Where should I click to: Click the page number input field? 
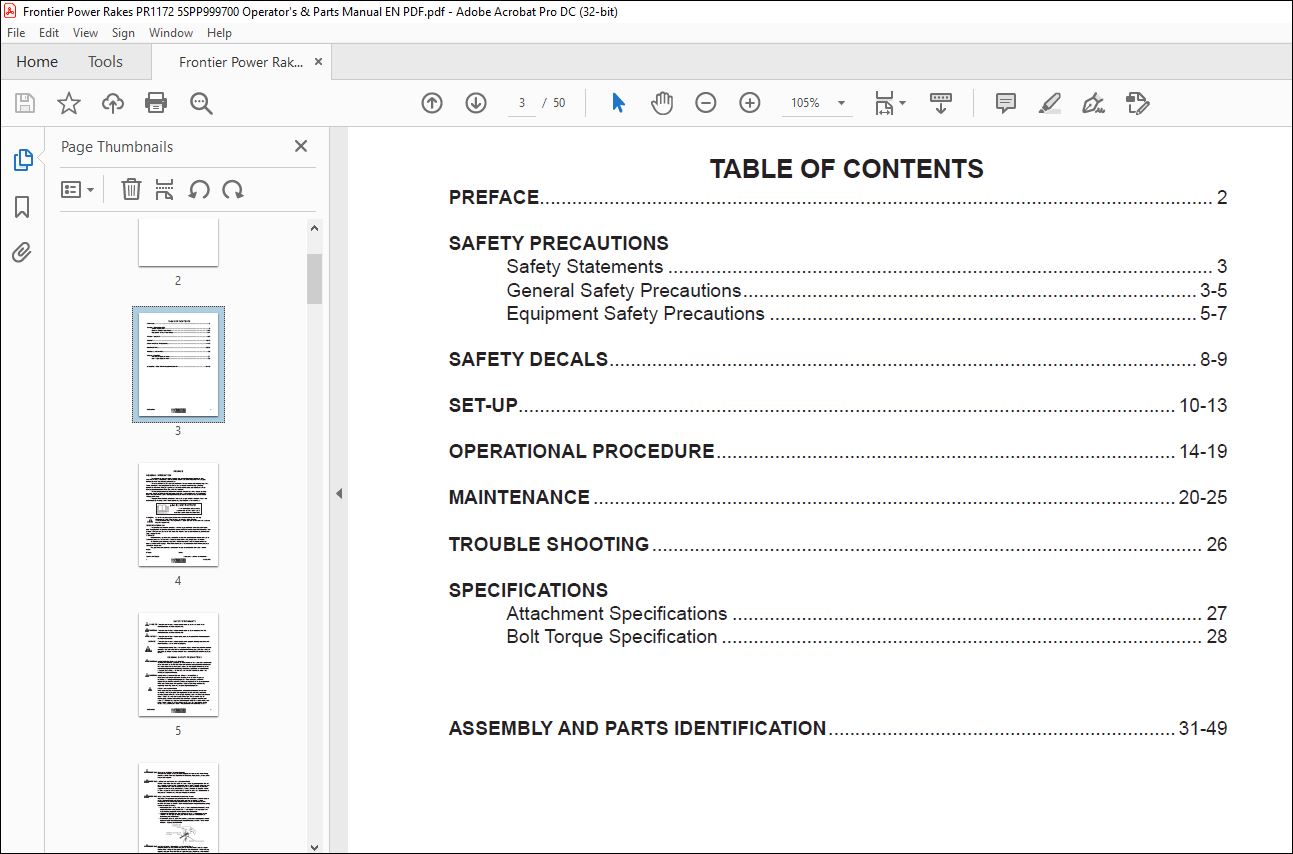pyautogui.click(x=521, y=103)
